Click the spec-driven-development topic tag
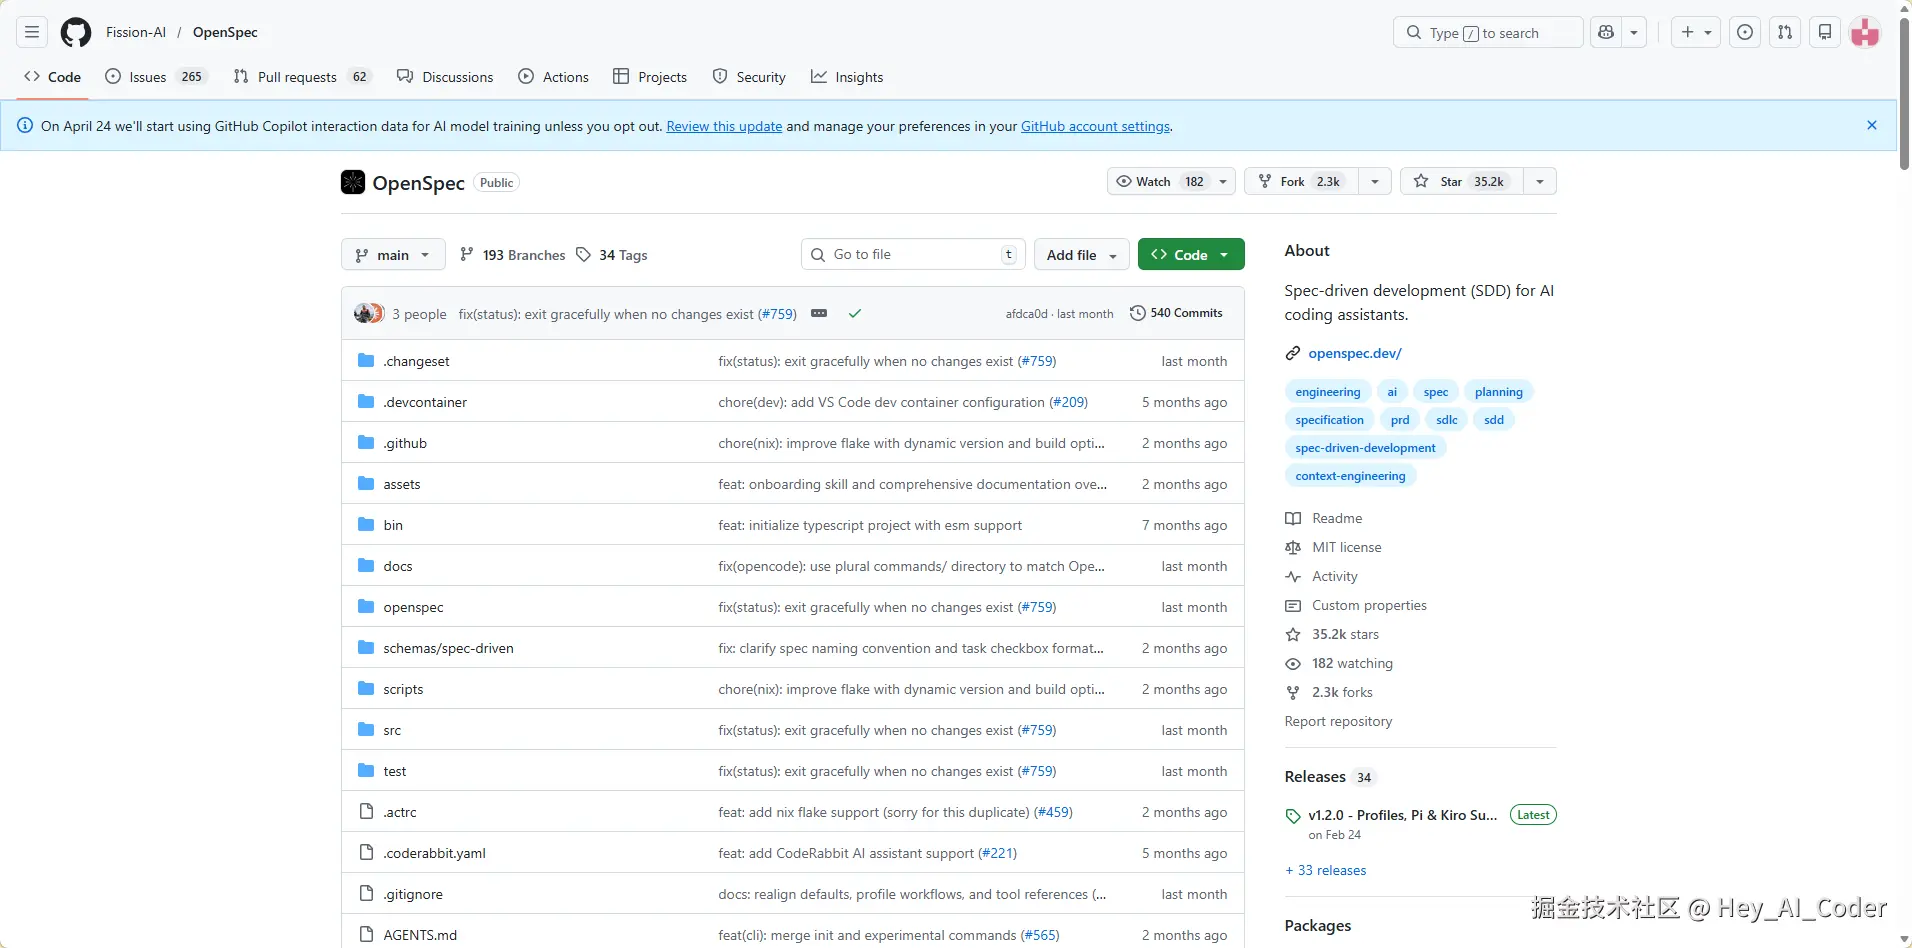The image size is (1912, 948). [1365, 448]
